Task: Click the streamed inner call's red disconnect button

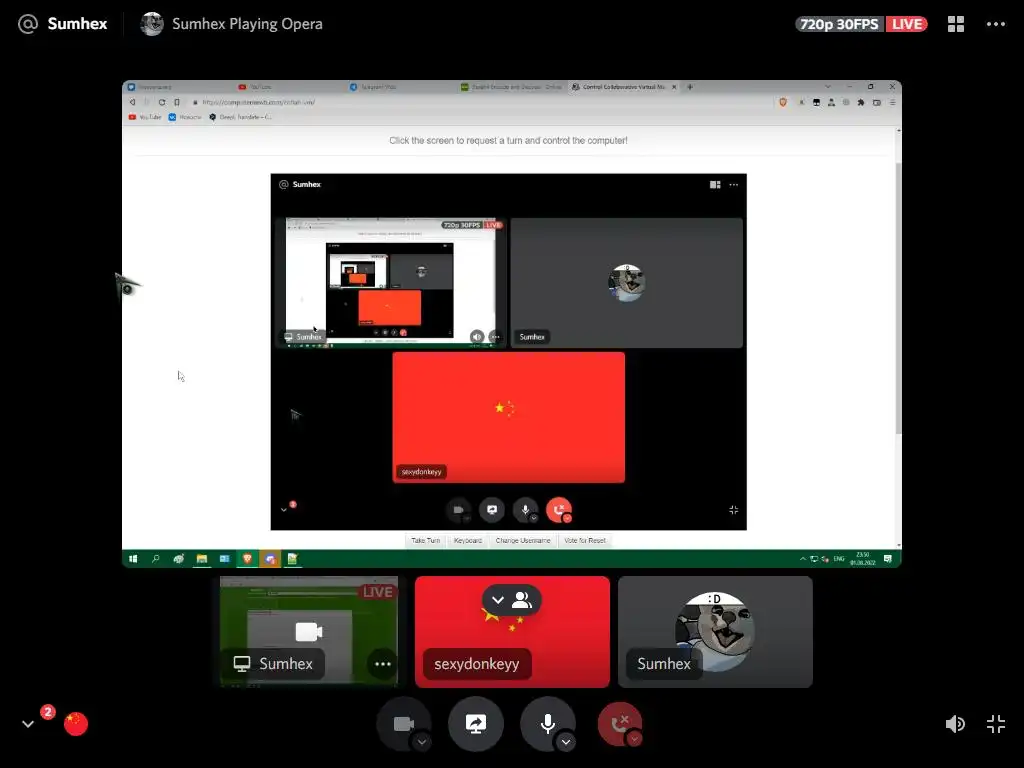Action: [559, 510]
